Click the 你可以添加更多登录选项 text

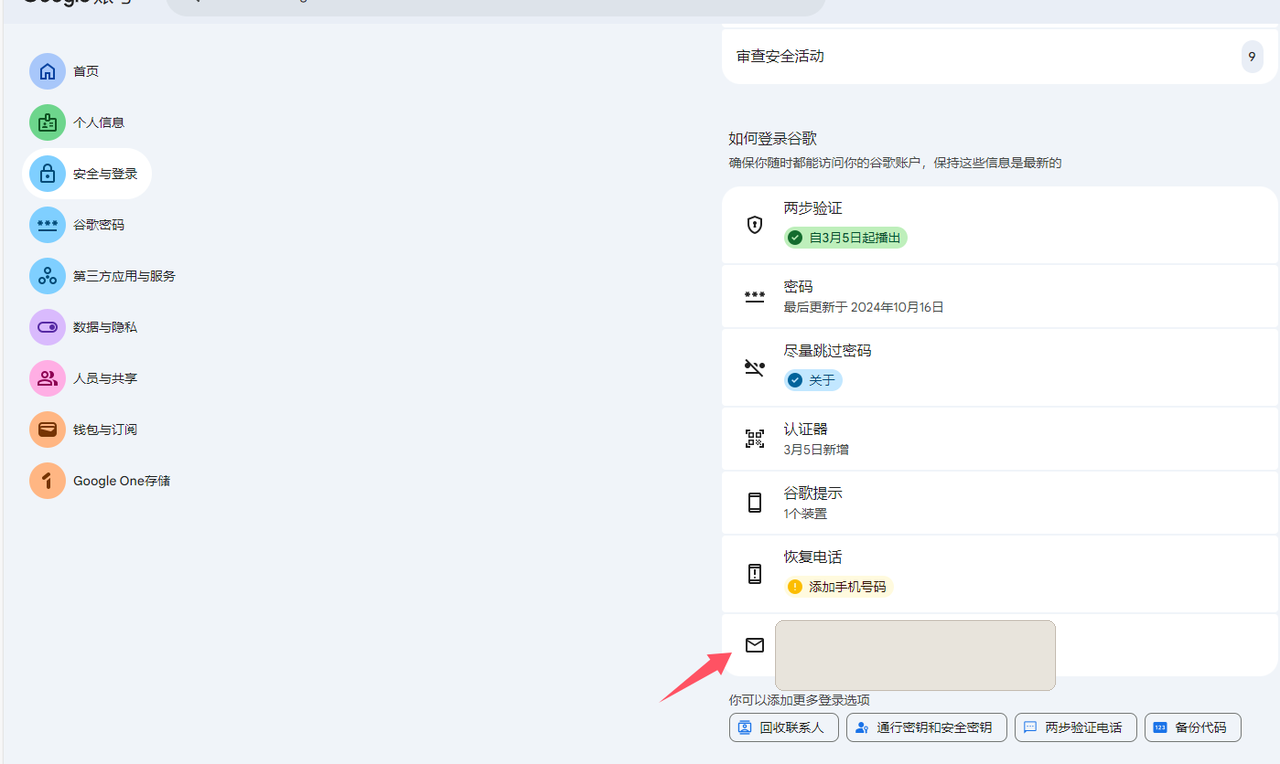[799, 700]
